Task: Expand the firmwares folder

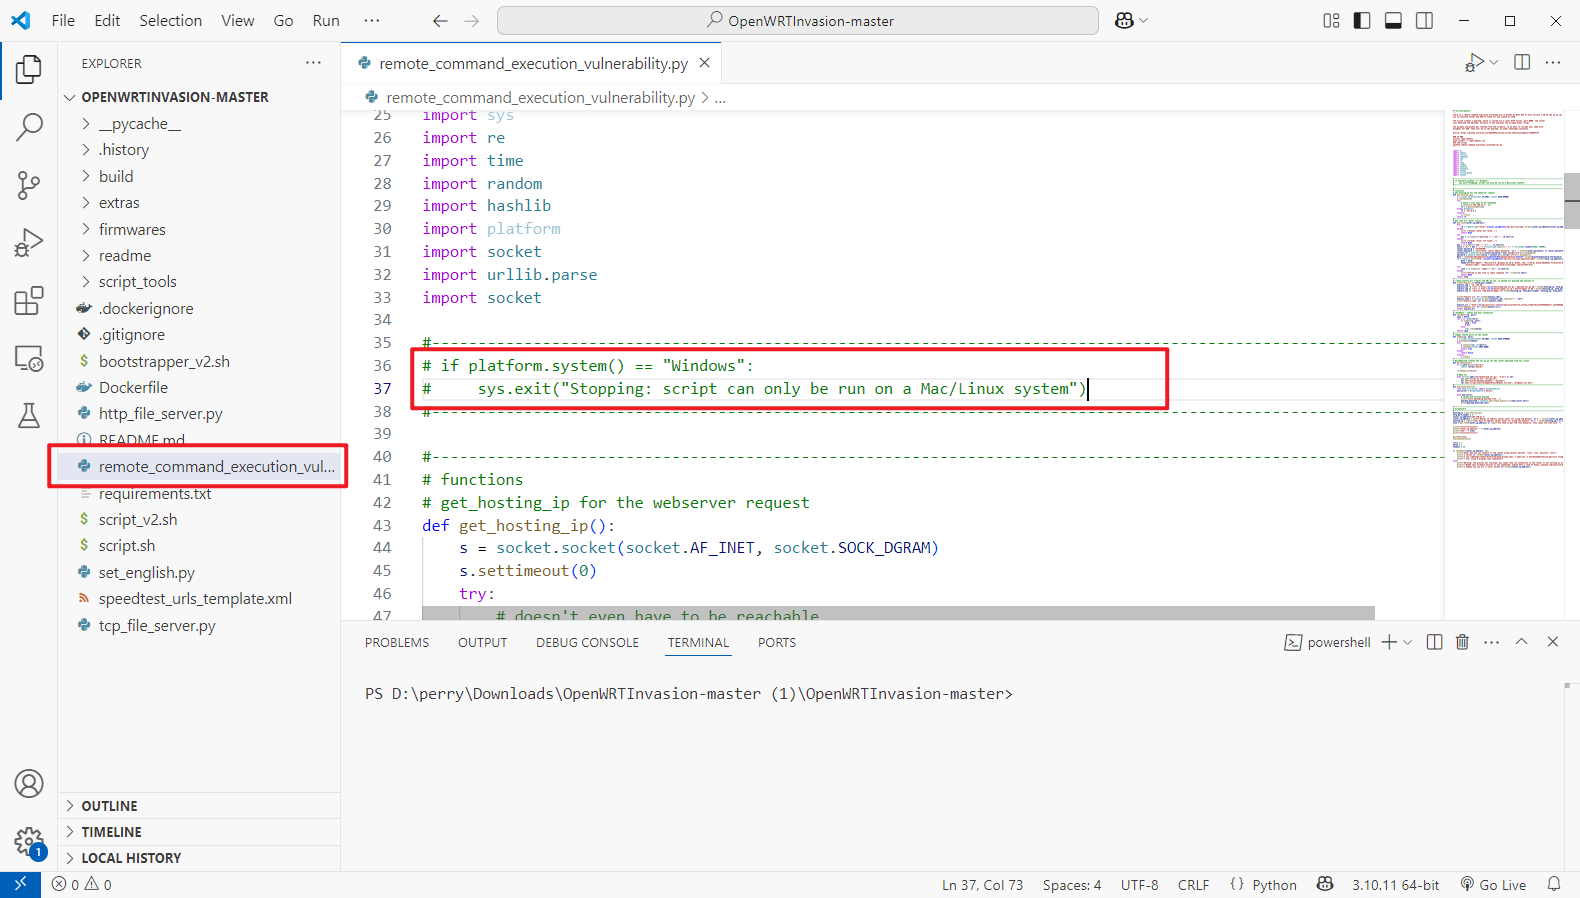Action: point(199,229)
